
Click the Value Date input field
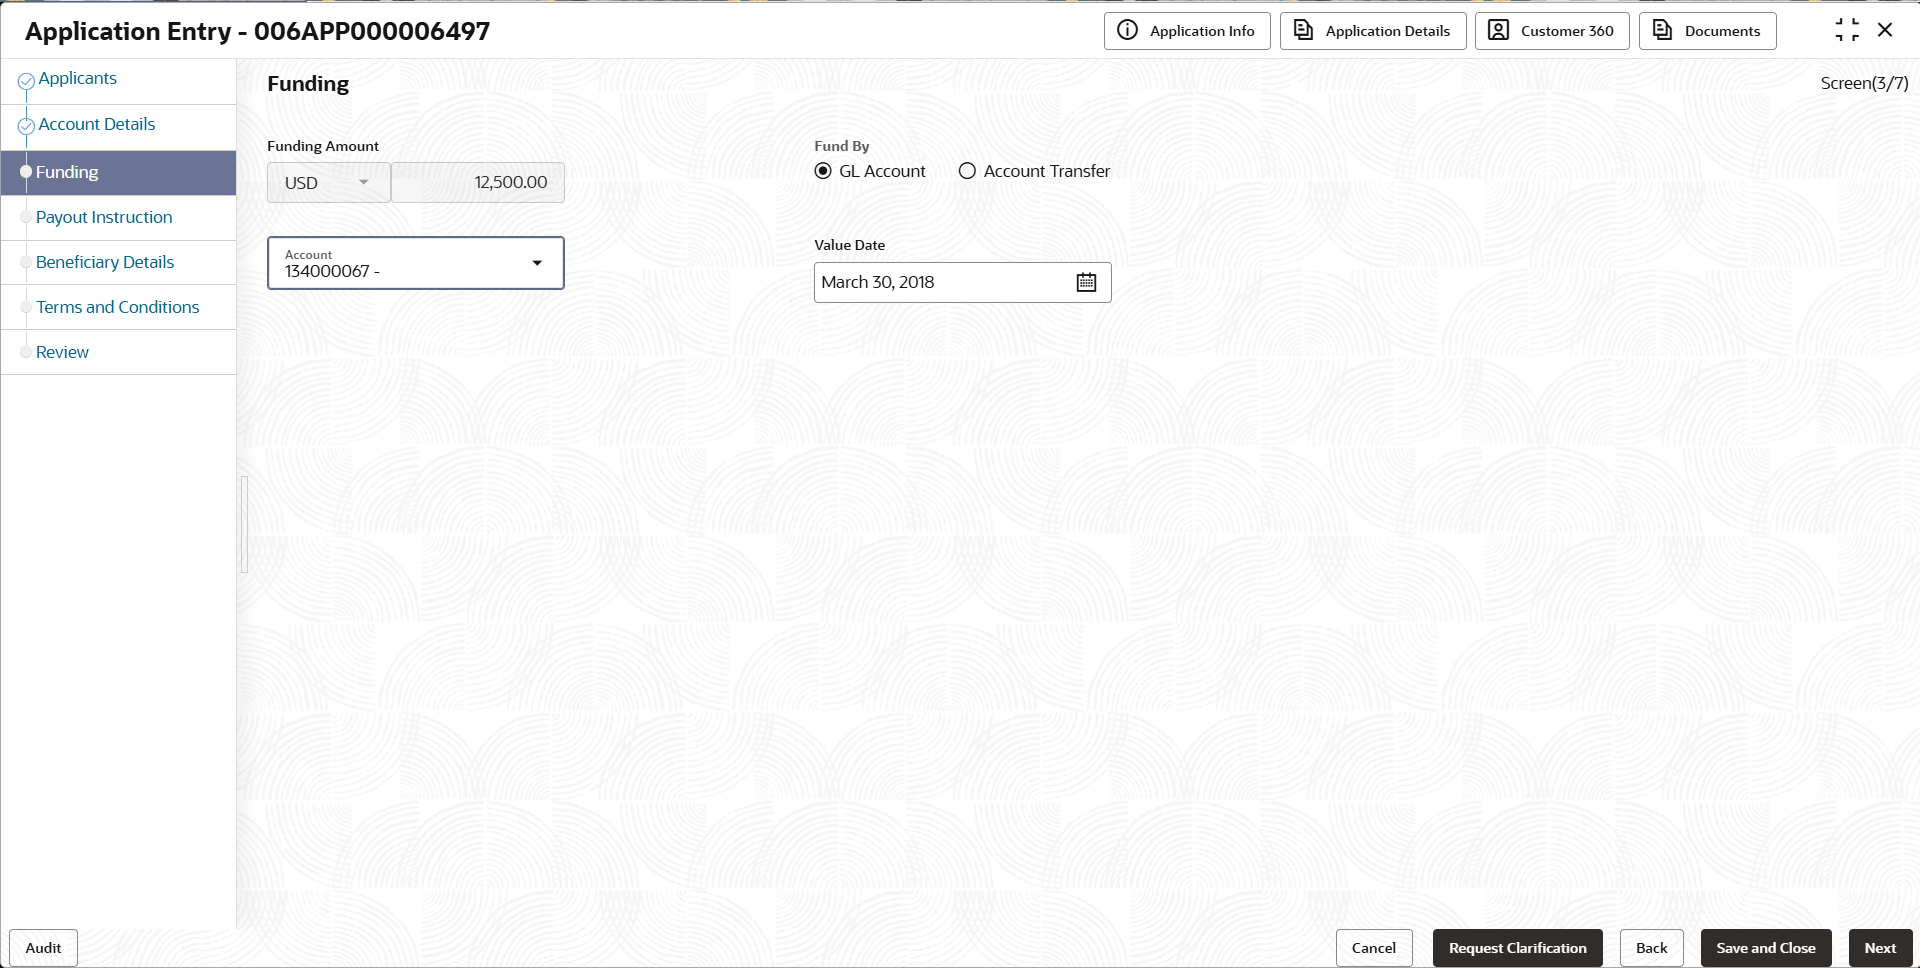(x=962, y=282)
